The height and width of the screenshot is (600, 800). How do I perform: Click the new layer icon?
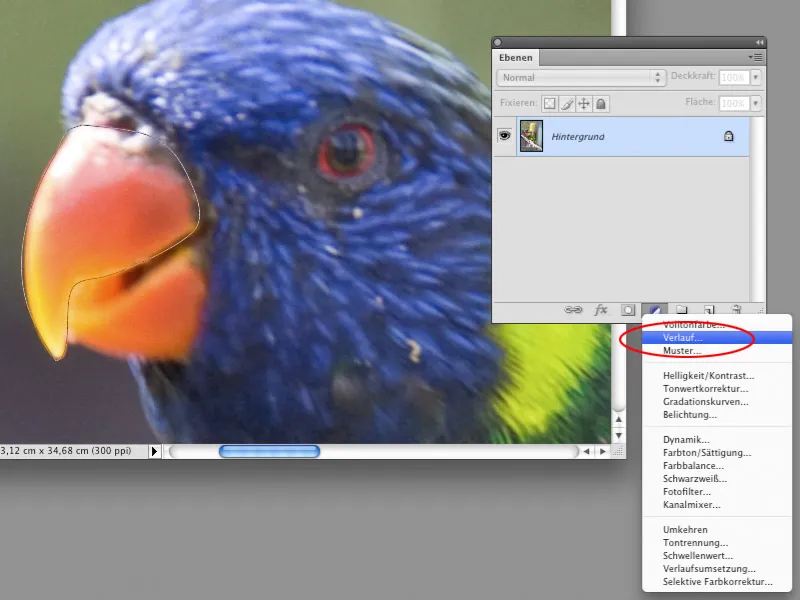pyautogui.click(x=710, y=310)
